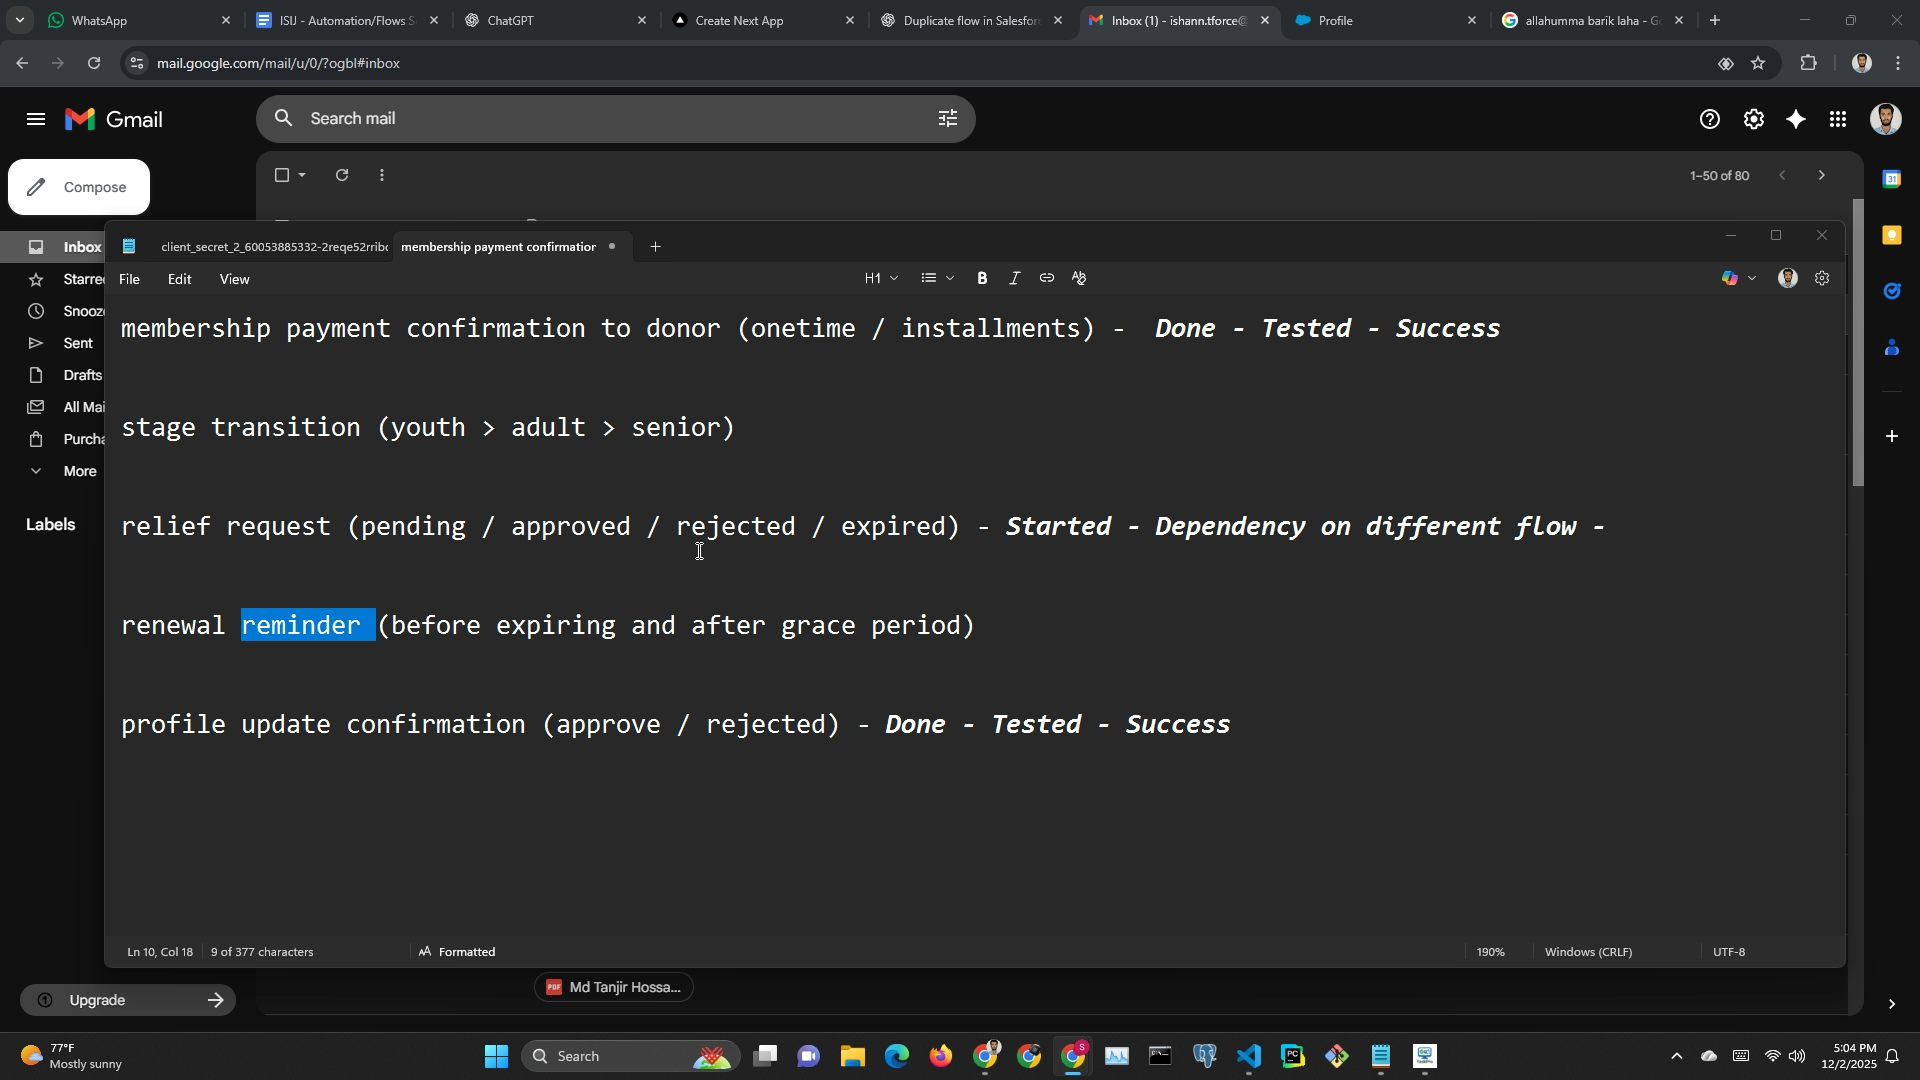Toggle italic formatting in Notepad
Viewport: 1920px width, 1080px height.
coord(1014,279)
